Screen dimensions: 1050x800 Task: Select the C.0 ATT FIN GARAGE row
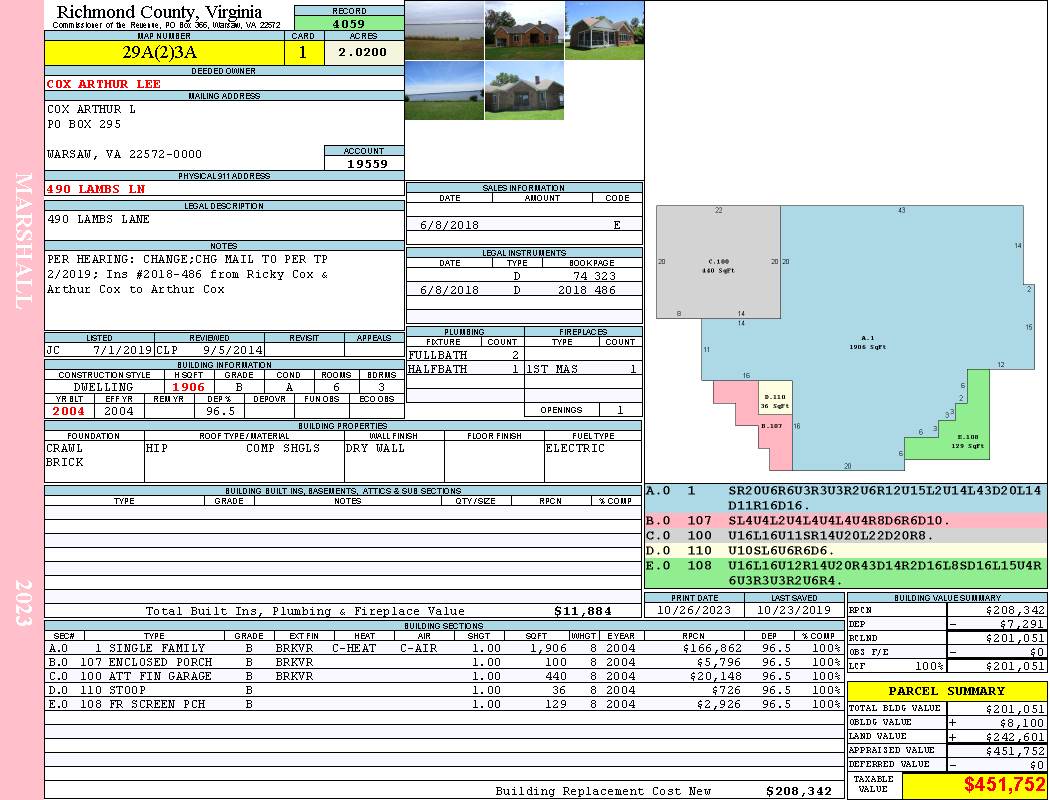tap(445, 676)
